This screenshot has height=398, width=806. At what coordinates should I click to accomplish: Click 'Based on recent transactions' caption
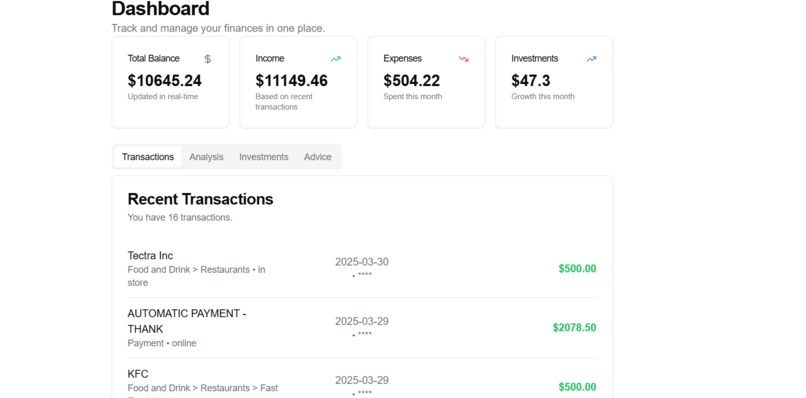click(284, 102)
